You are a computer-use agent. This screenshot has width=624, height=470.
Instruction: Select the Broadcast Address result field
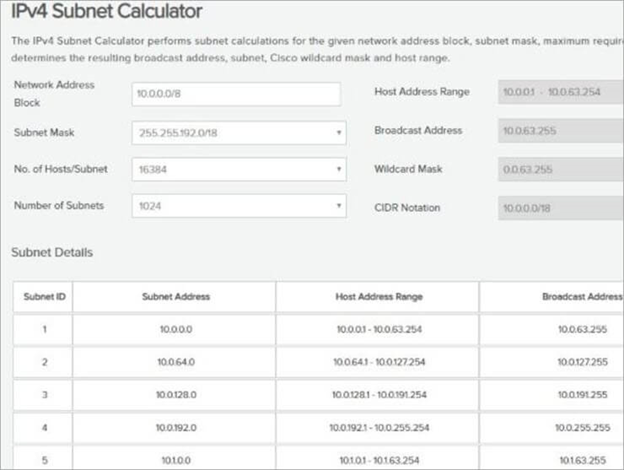click(560, 130)
